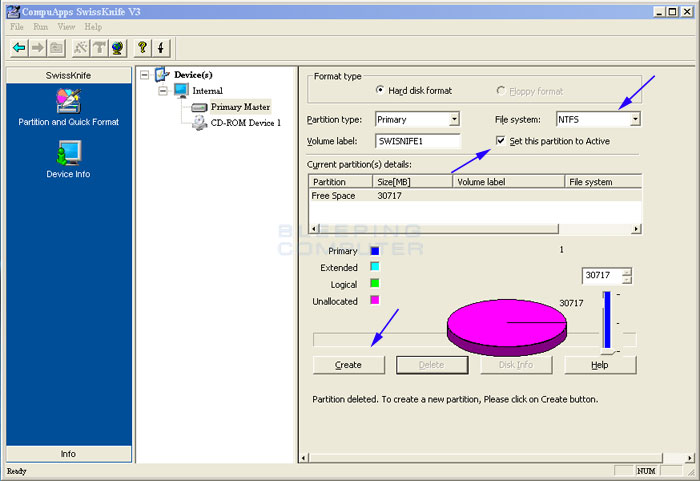Viewport: 700px width, 481px height.
Task: Select the Info sidebar tab
Action: click(x=68, y=454)
